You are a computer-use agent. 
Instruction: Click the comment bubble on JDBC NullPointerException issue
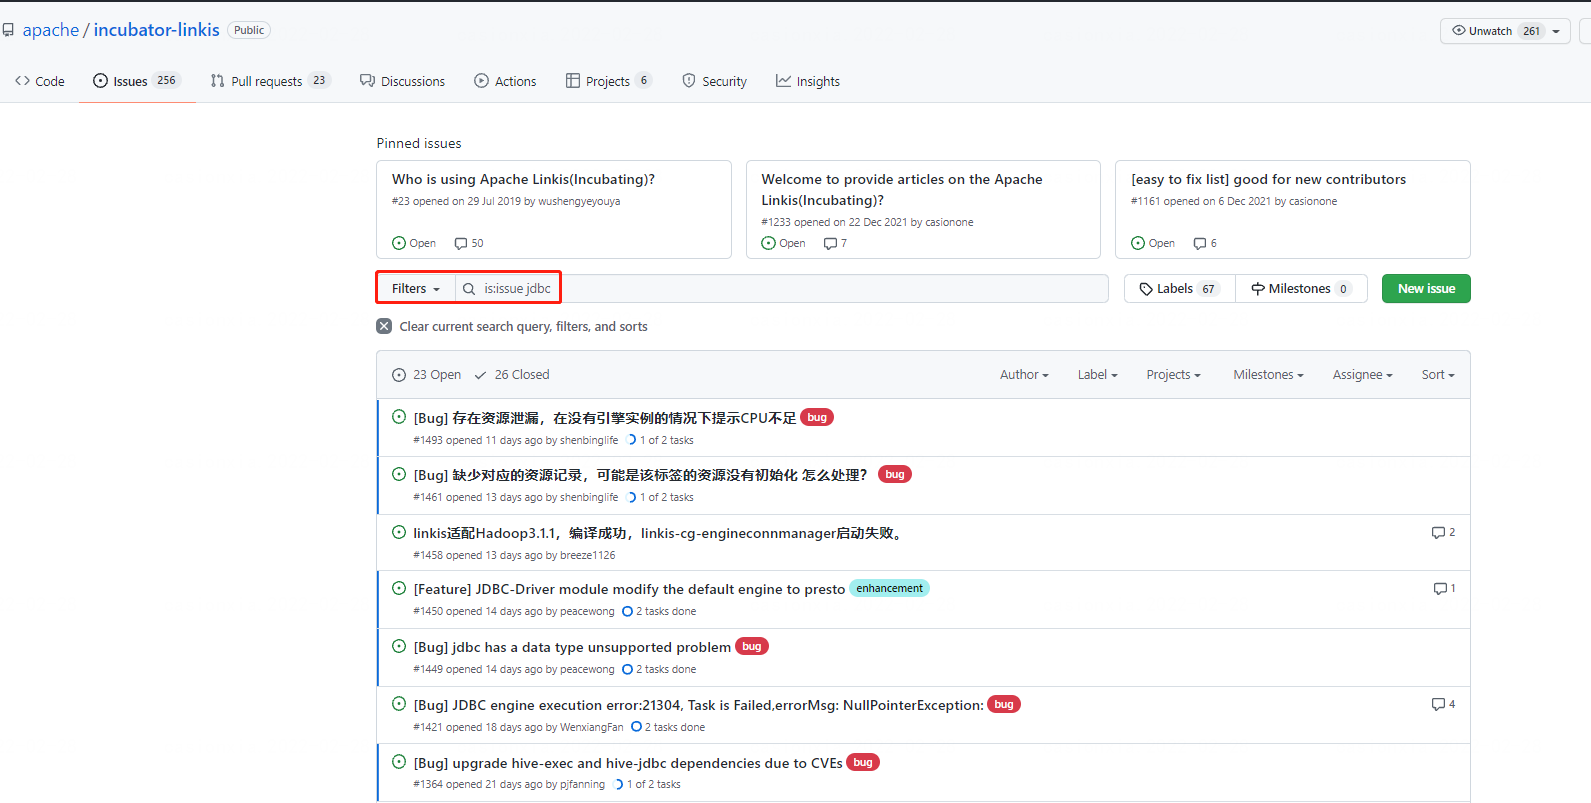(x=1438, y=705)
